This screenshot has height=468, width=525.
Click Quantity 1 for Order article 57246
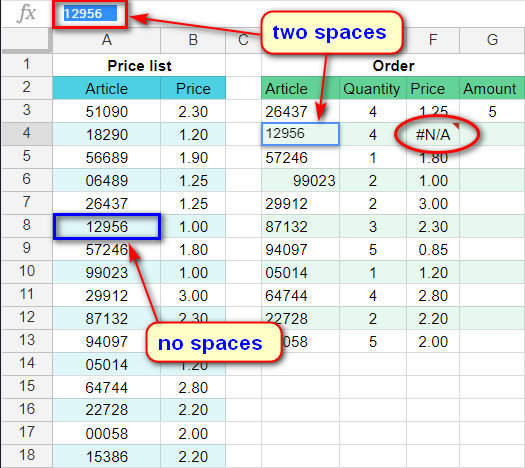[x=373, y=158]
